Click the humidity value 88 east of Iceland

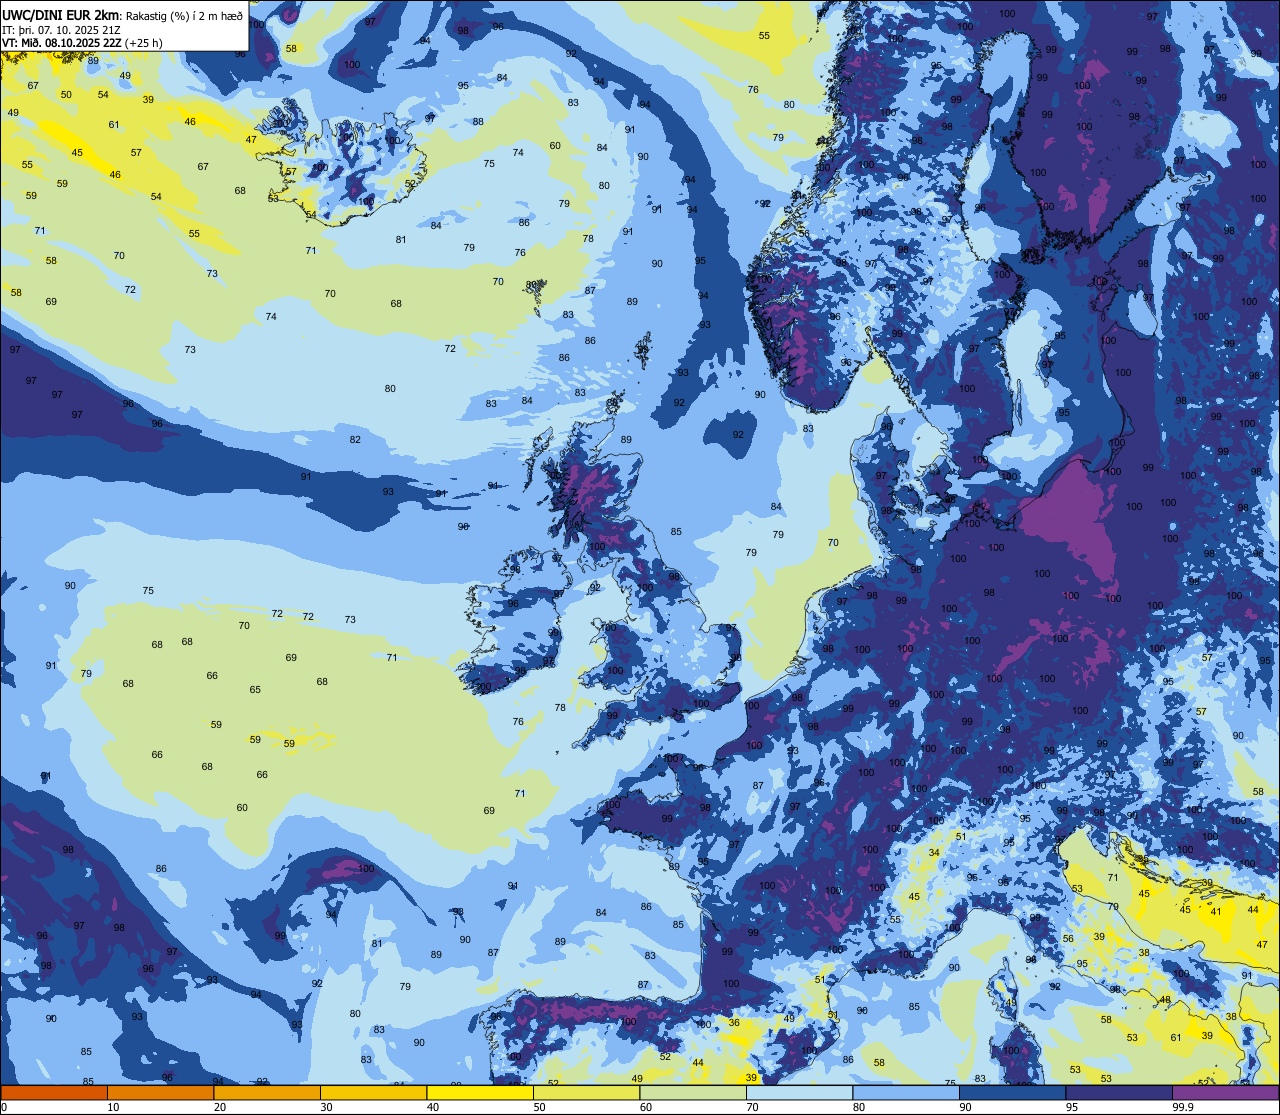pos(478,122)
